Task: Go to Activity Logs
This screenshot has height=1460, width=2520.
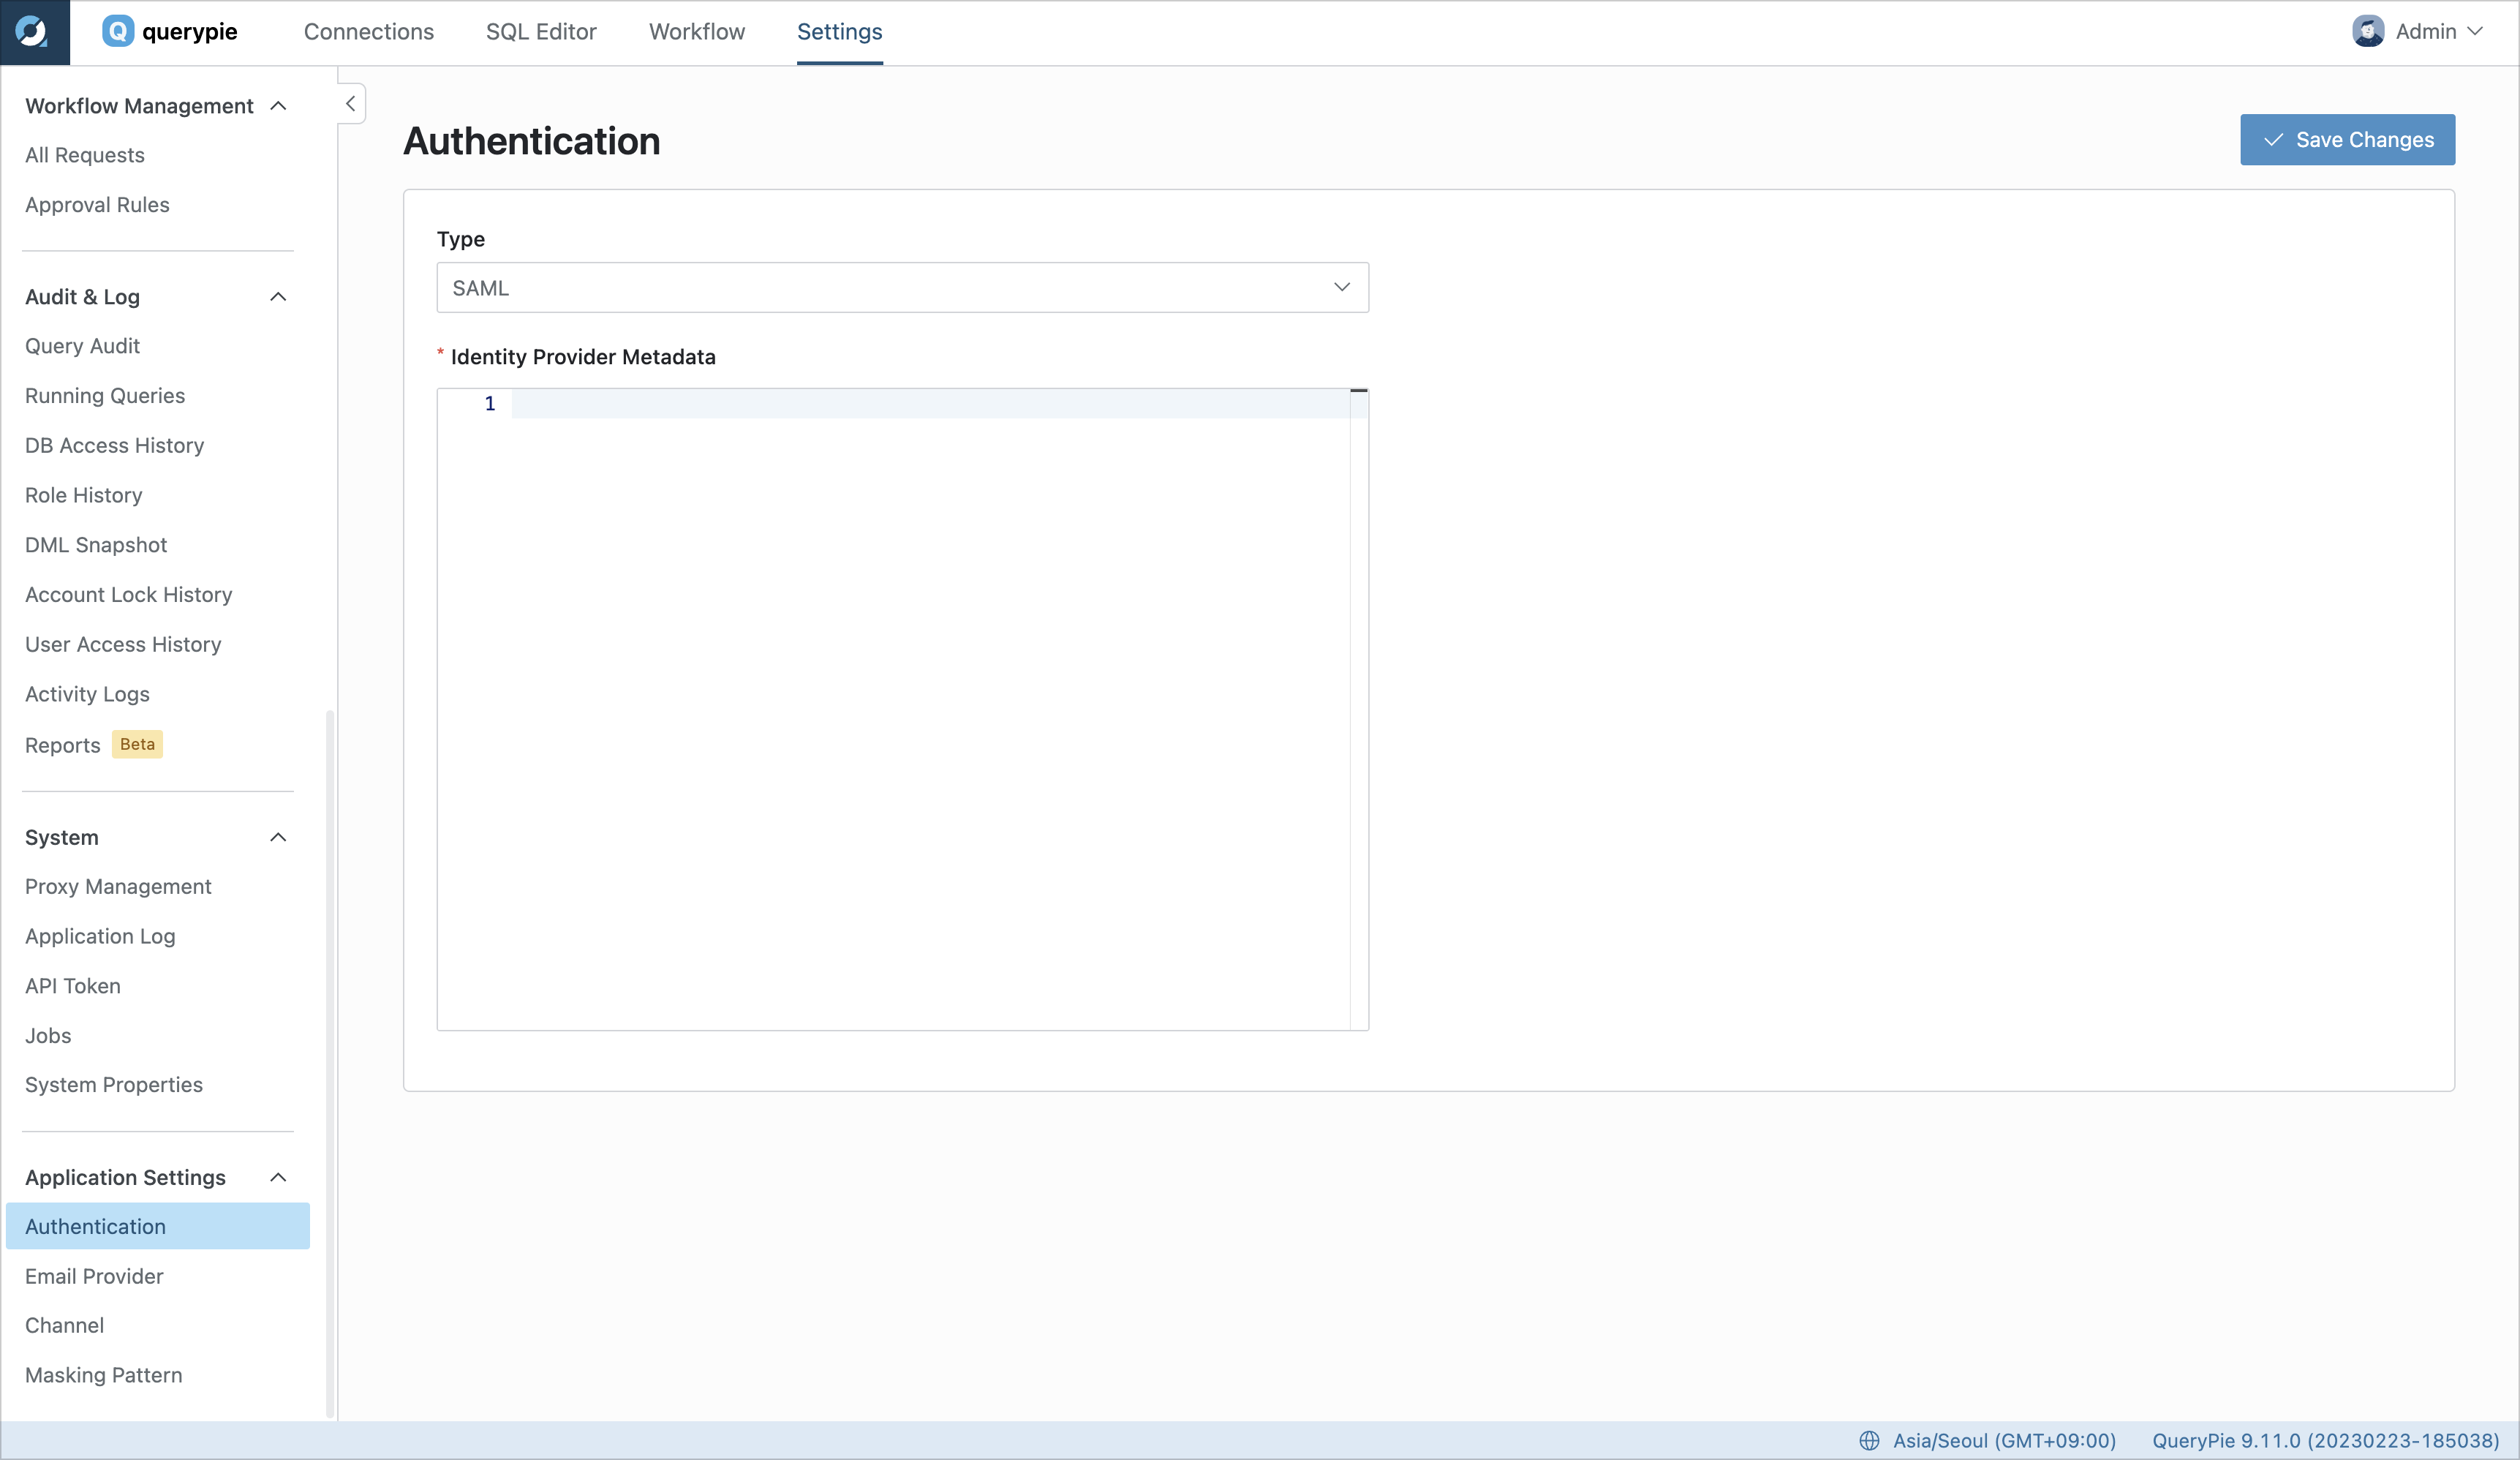Action: point(87,694)
